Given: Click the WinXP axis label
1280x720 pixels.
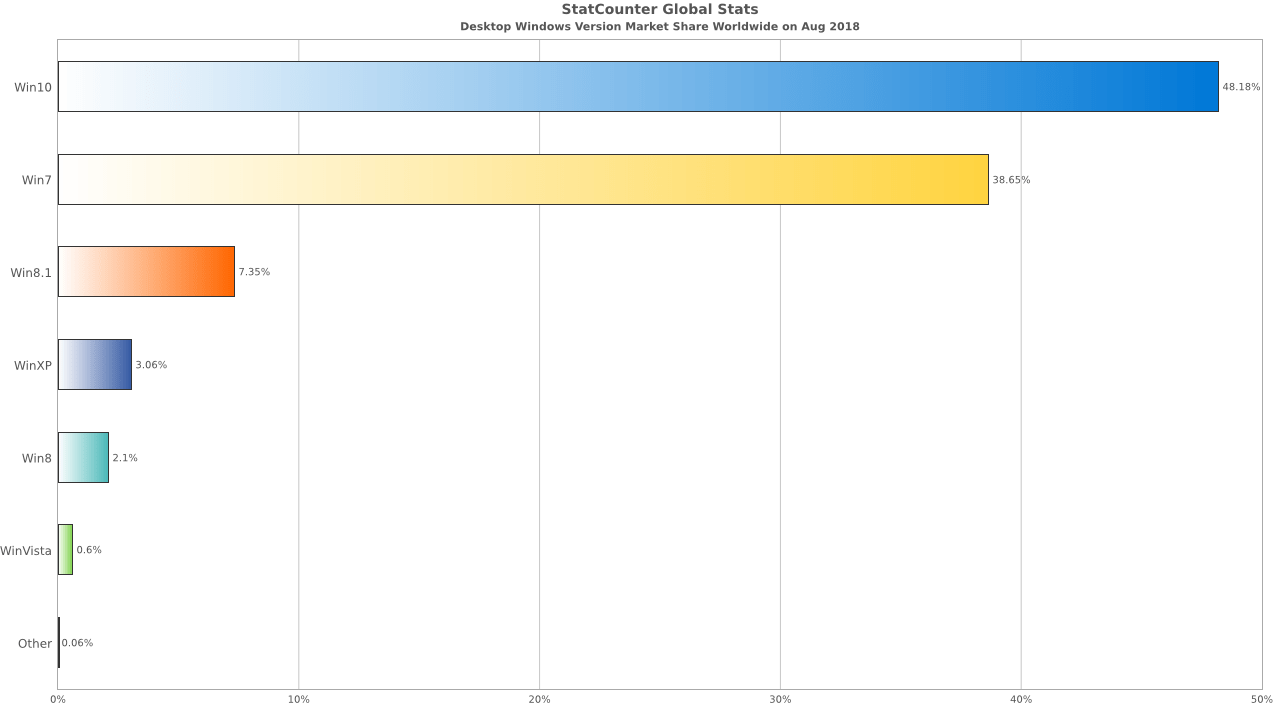Looking at the screenshot, I should coord(33,365).
